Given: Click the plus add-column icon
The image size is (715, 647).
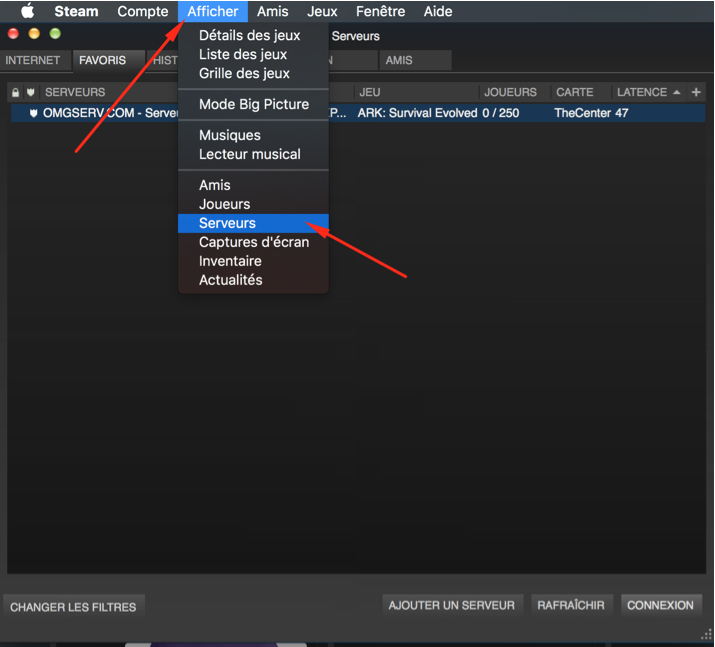Looking at the screenshot, I should click(696, 92).
